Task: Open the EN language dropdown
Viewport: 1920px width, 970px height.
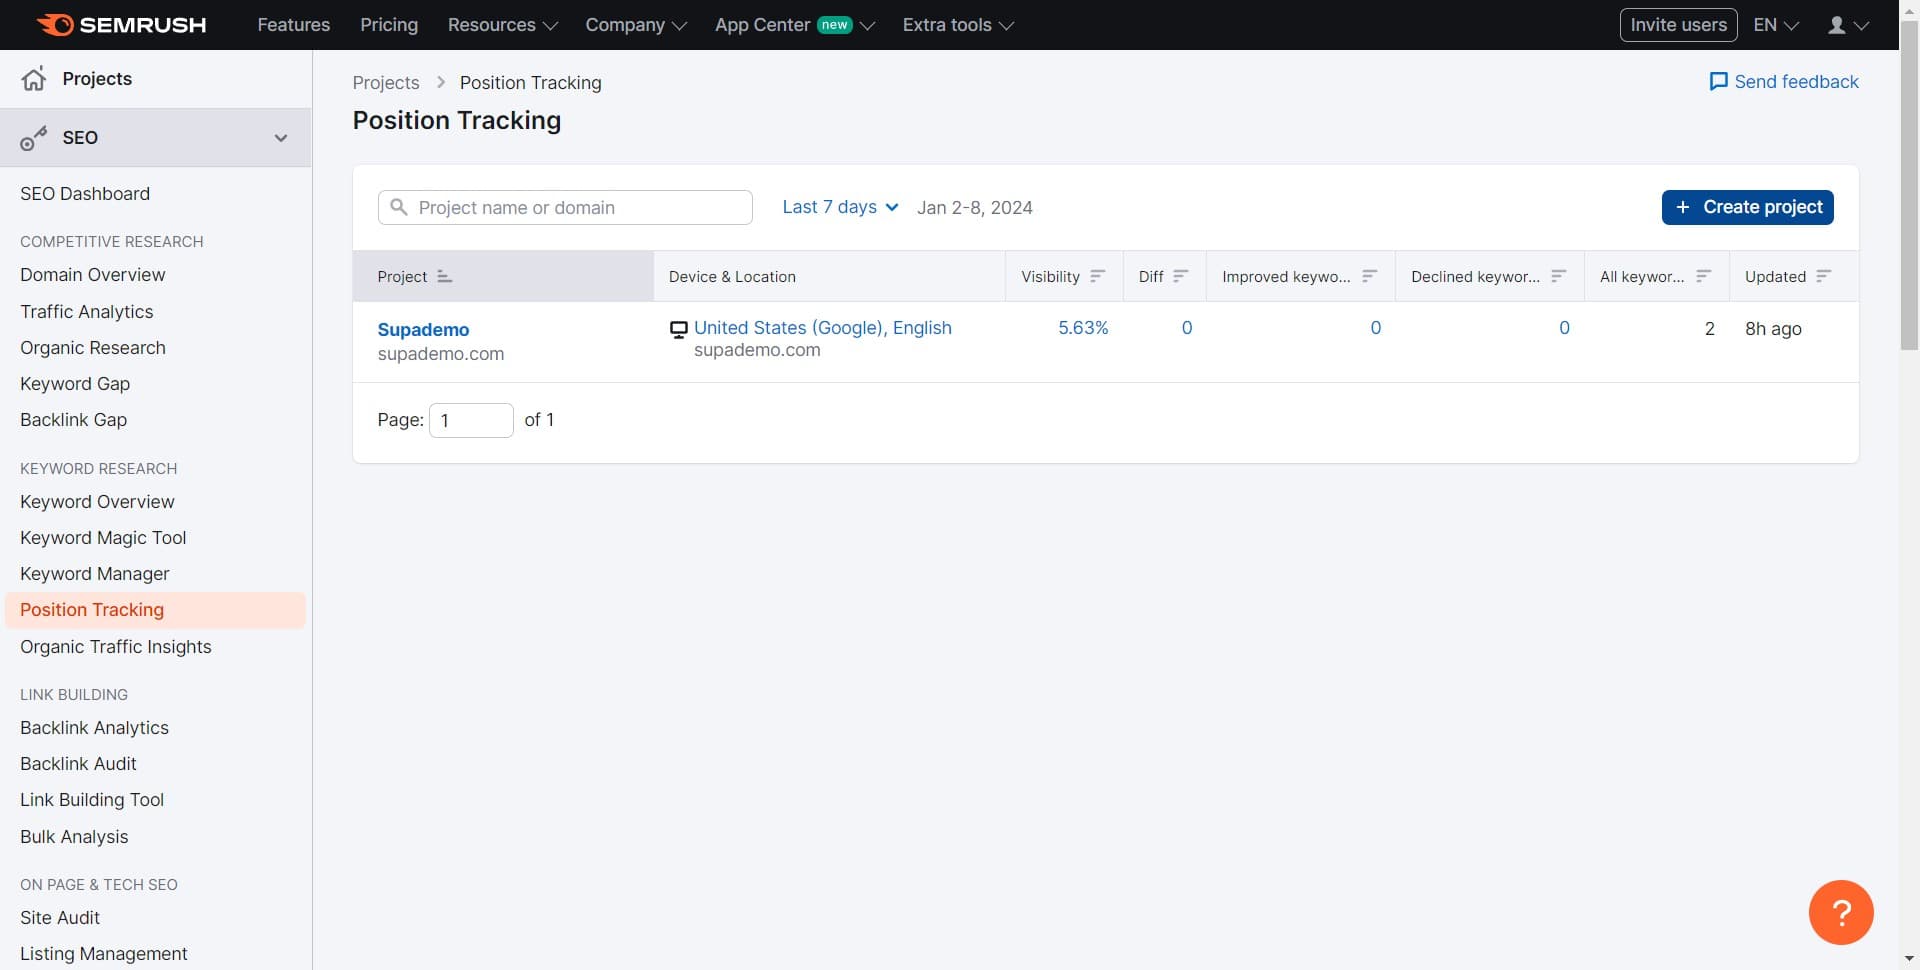Action: coord(1775,25)
